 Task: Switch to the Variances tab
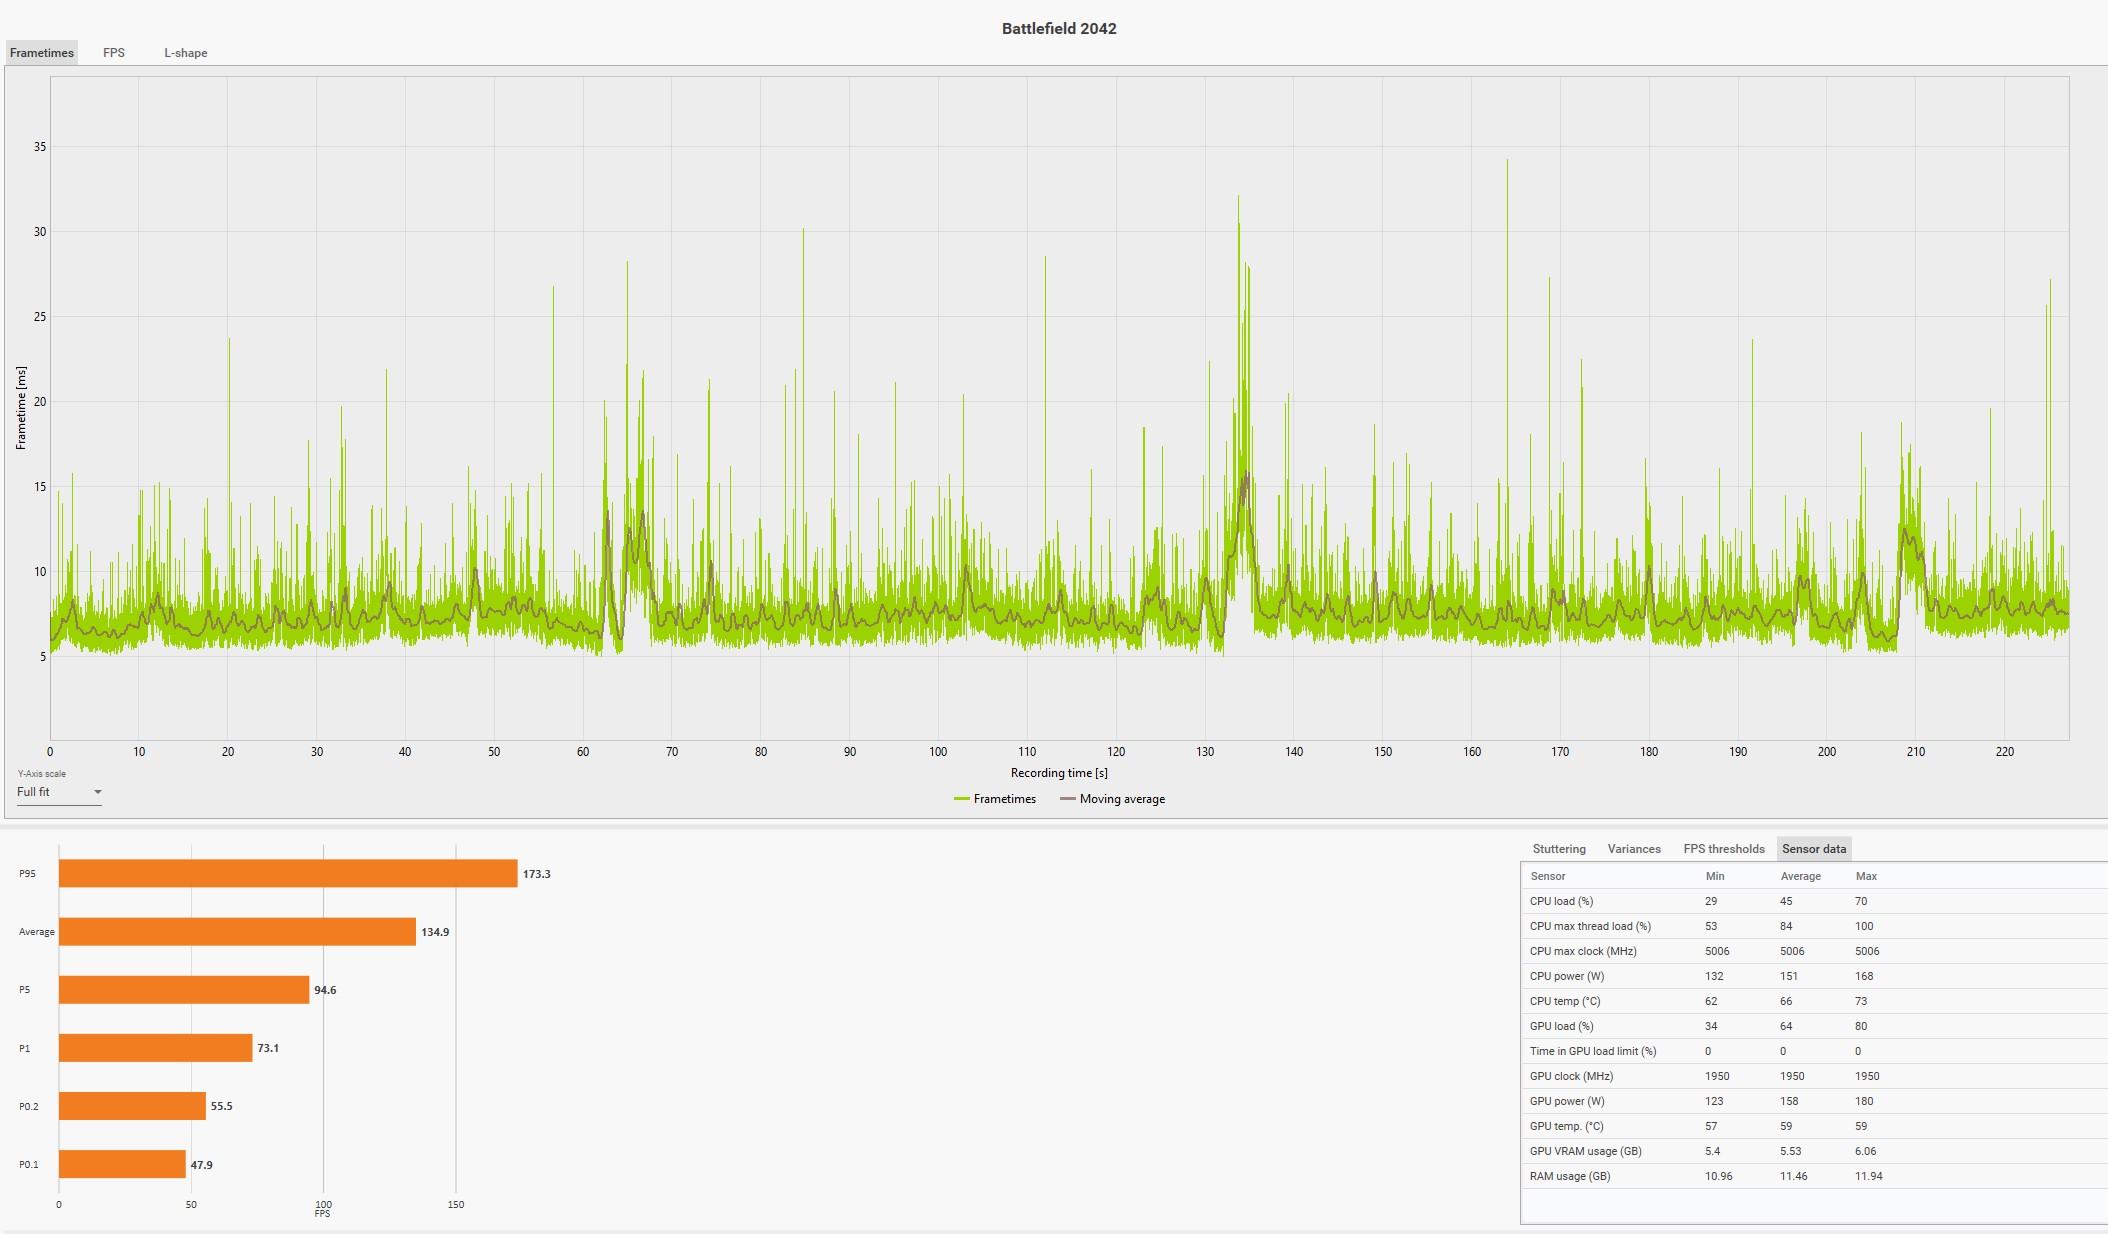[x=1634, y=849]
